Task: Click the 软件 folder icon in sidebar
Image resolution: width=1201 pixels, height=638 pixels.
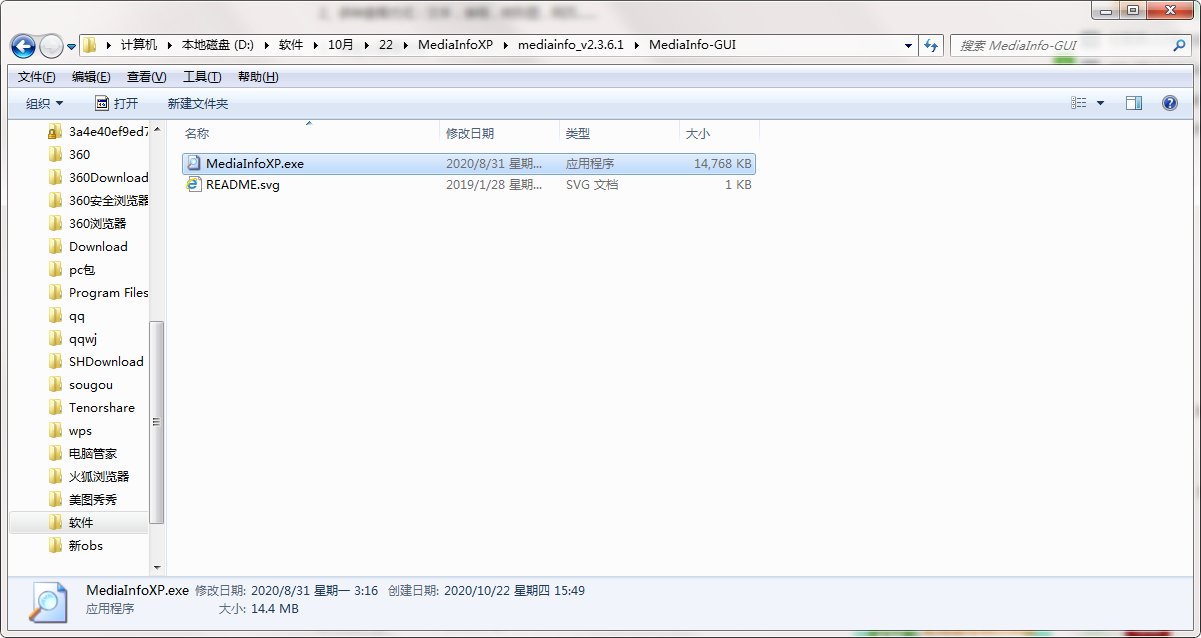Action: point(56,522)
